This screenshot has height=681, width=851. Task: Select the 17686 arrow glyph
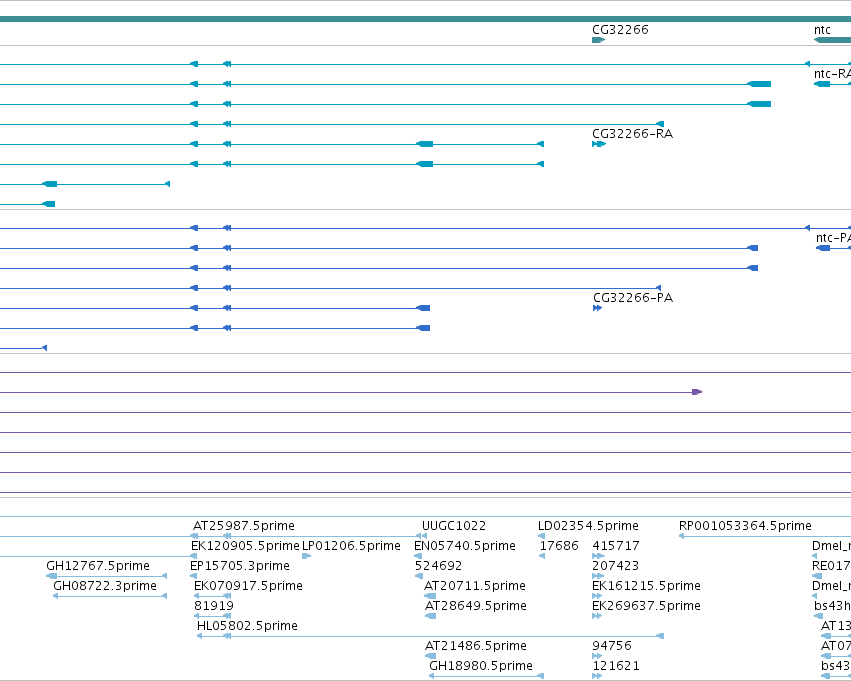click(542, 556)
